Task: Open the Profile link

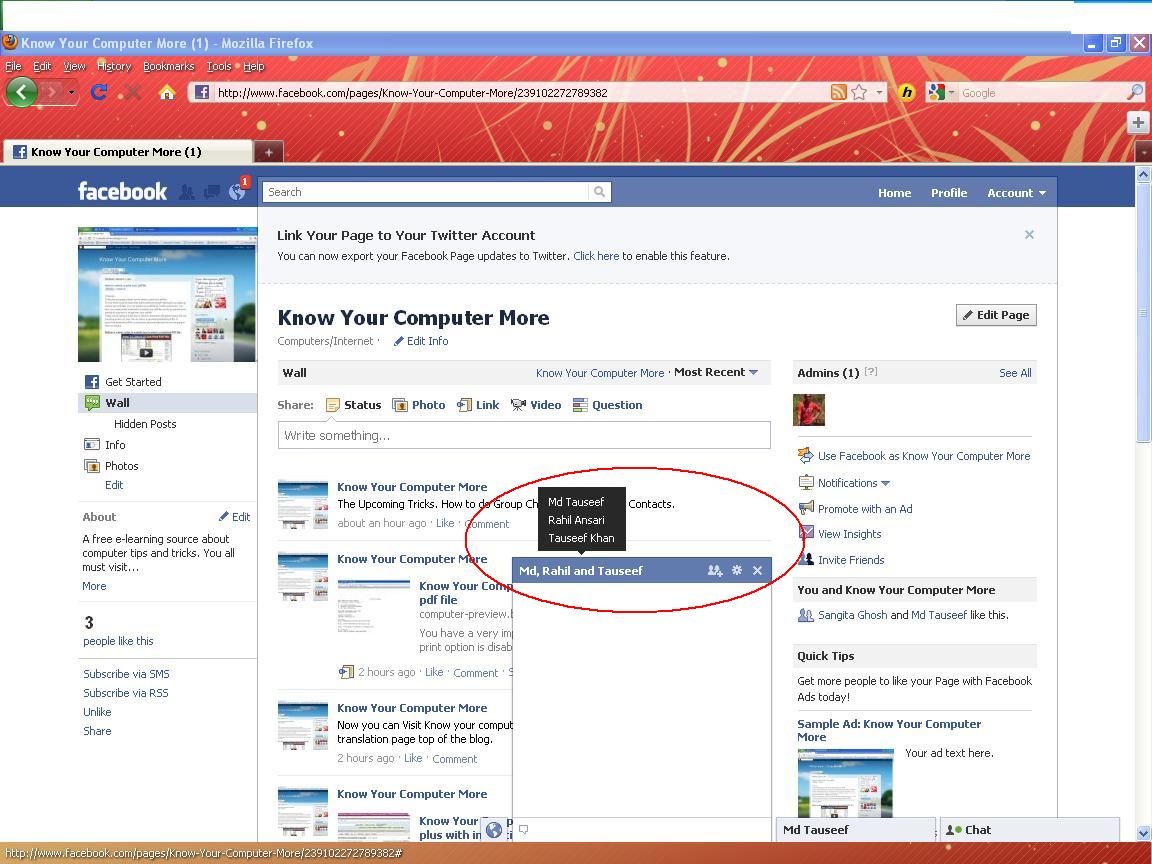Action: coord(948,192)
